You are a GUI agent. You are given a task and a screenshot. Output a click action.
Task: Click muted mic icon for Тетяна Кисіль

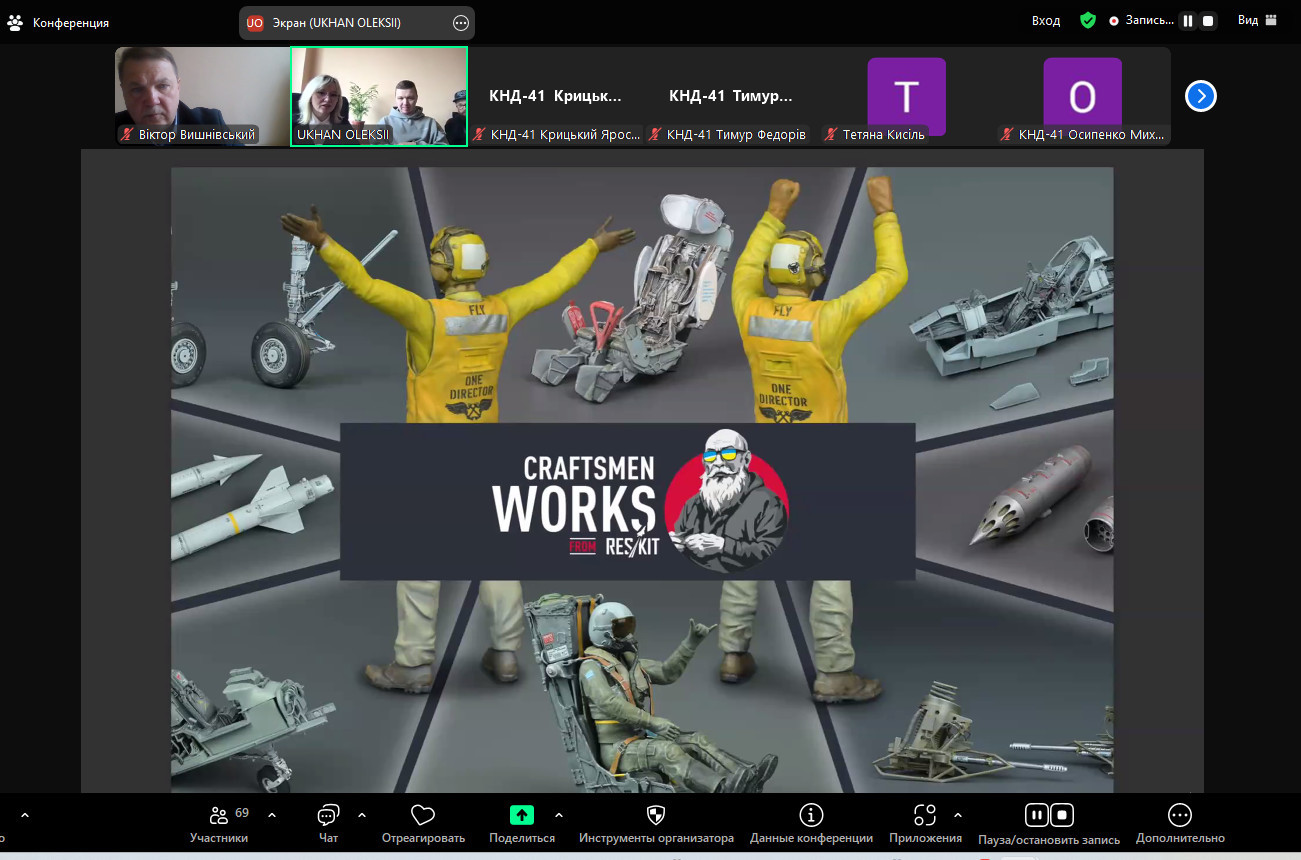831,134
